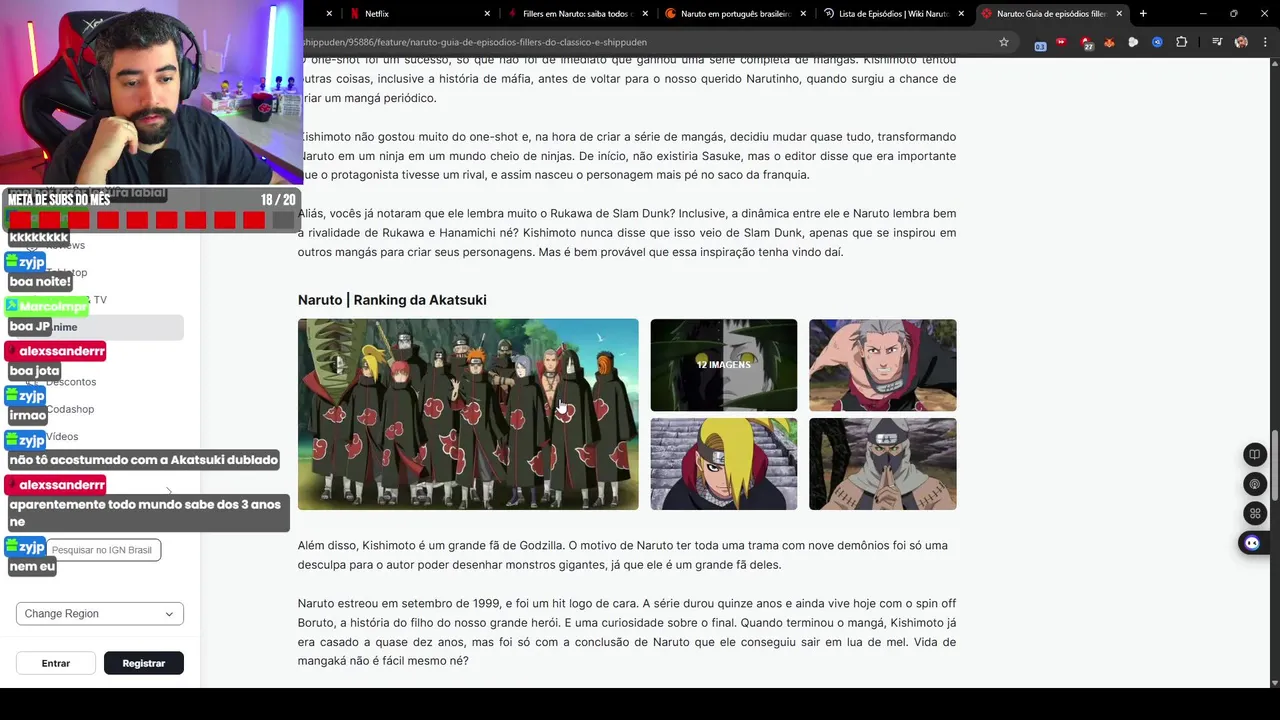Open the Discord icon on right edge
Image resolution: width=1280 pixels, height=720 pixels.
1251,543
